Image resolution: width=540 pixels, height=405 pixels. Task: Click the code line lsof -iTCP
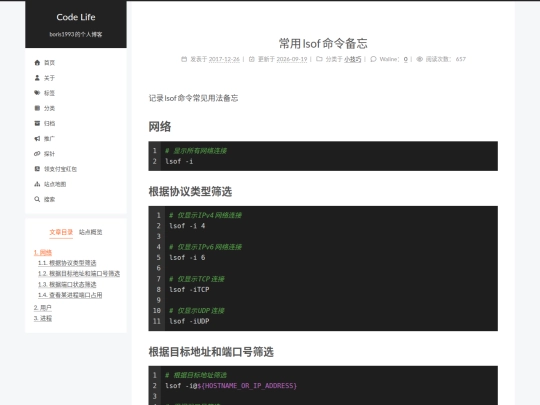tap(189, 290)
